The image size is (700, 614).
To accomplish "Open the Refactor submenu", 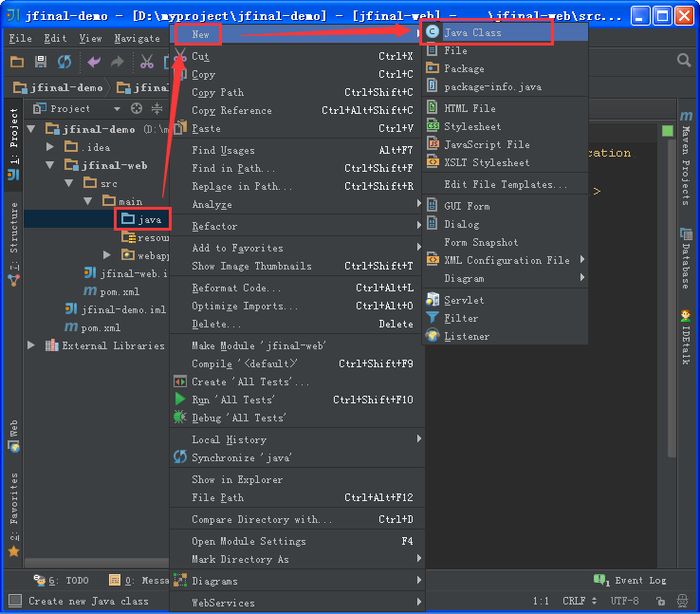I will [297, 226].
